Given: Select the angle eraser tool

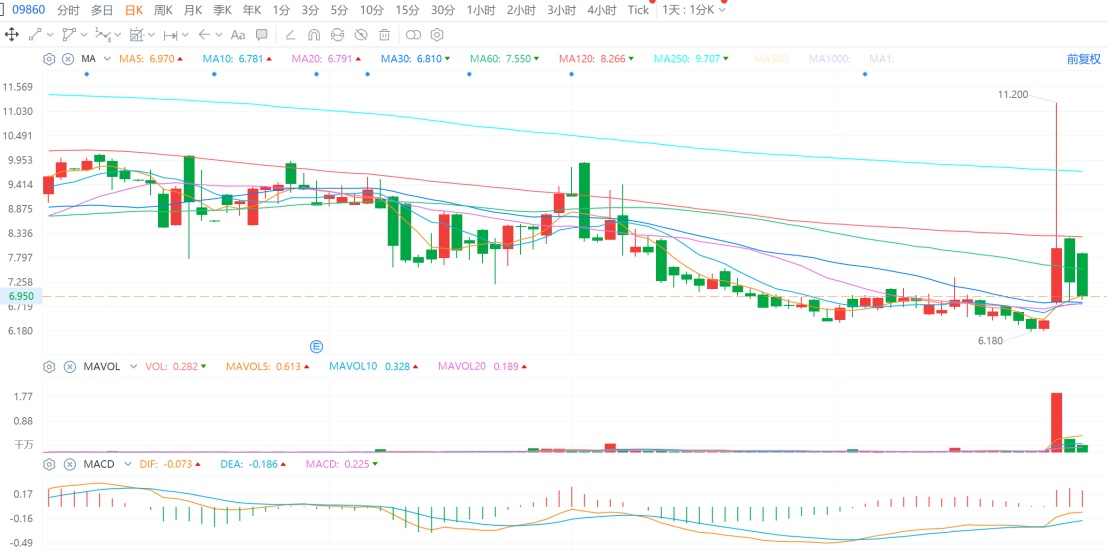Looking at the screenshot, I should click(x=290, y=34).
